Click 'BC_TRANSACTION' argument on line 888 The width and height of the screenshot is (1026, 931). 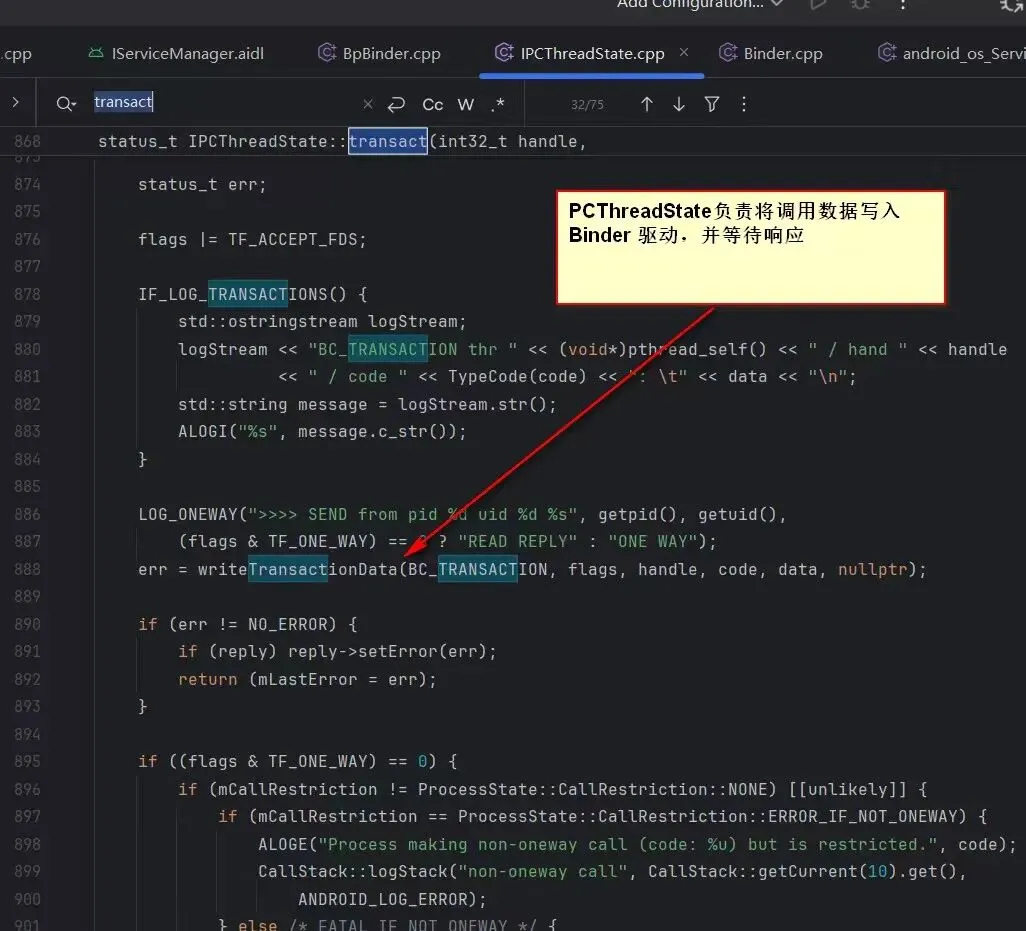tap(478, 569)
